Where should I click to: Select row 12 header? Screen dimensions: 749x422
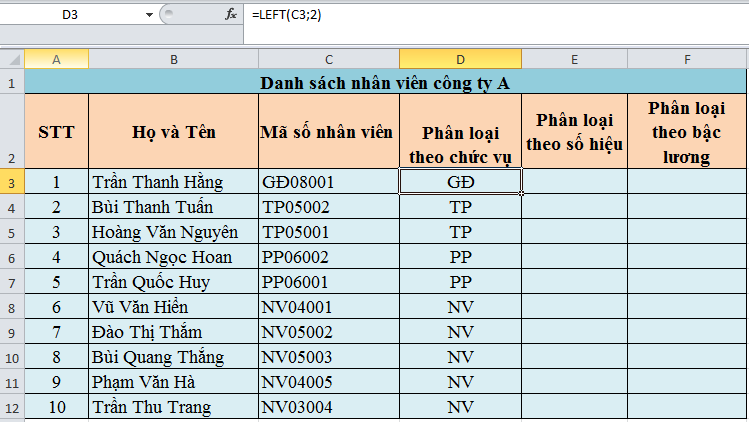pyautogui.click(x=12, y=407)
